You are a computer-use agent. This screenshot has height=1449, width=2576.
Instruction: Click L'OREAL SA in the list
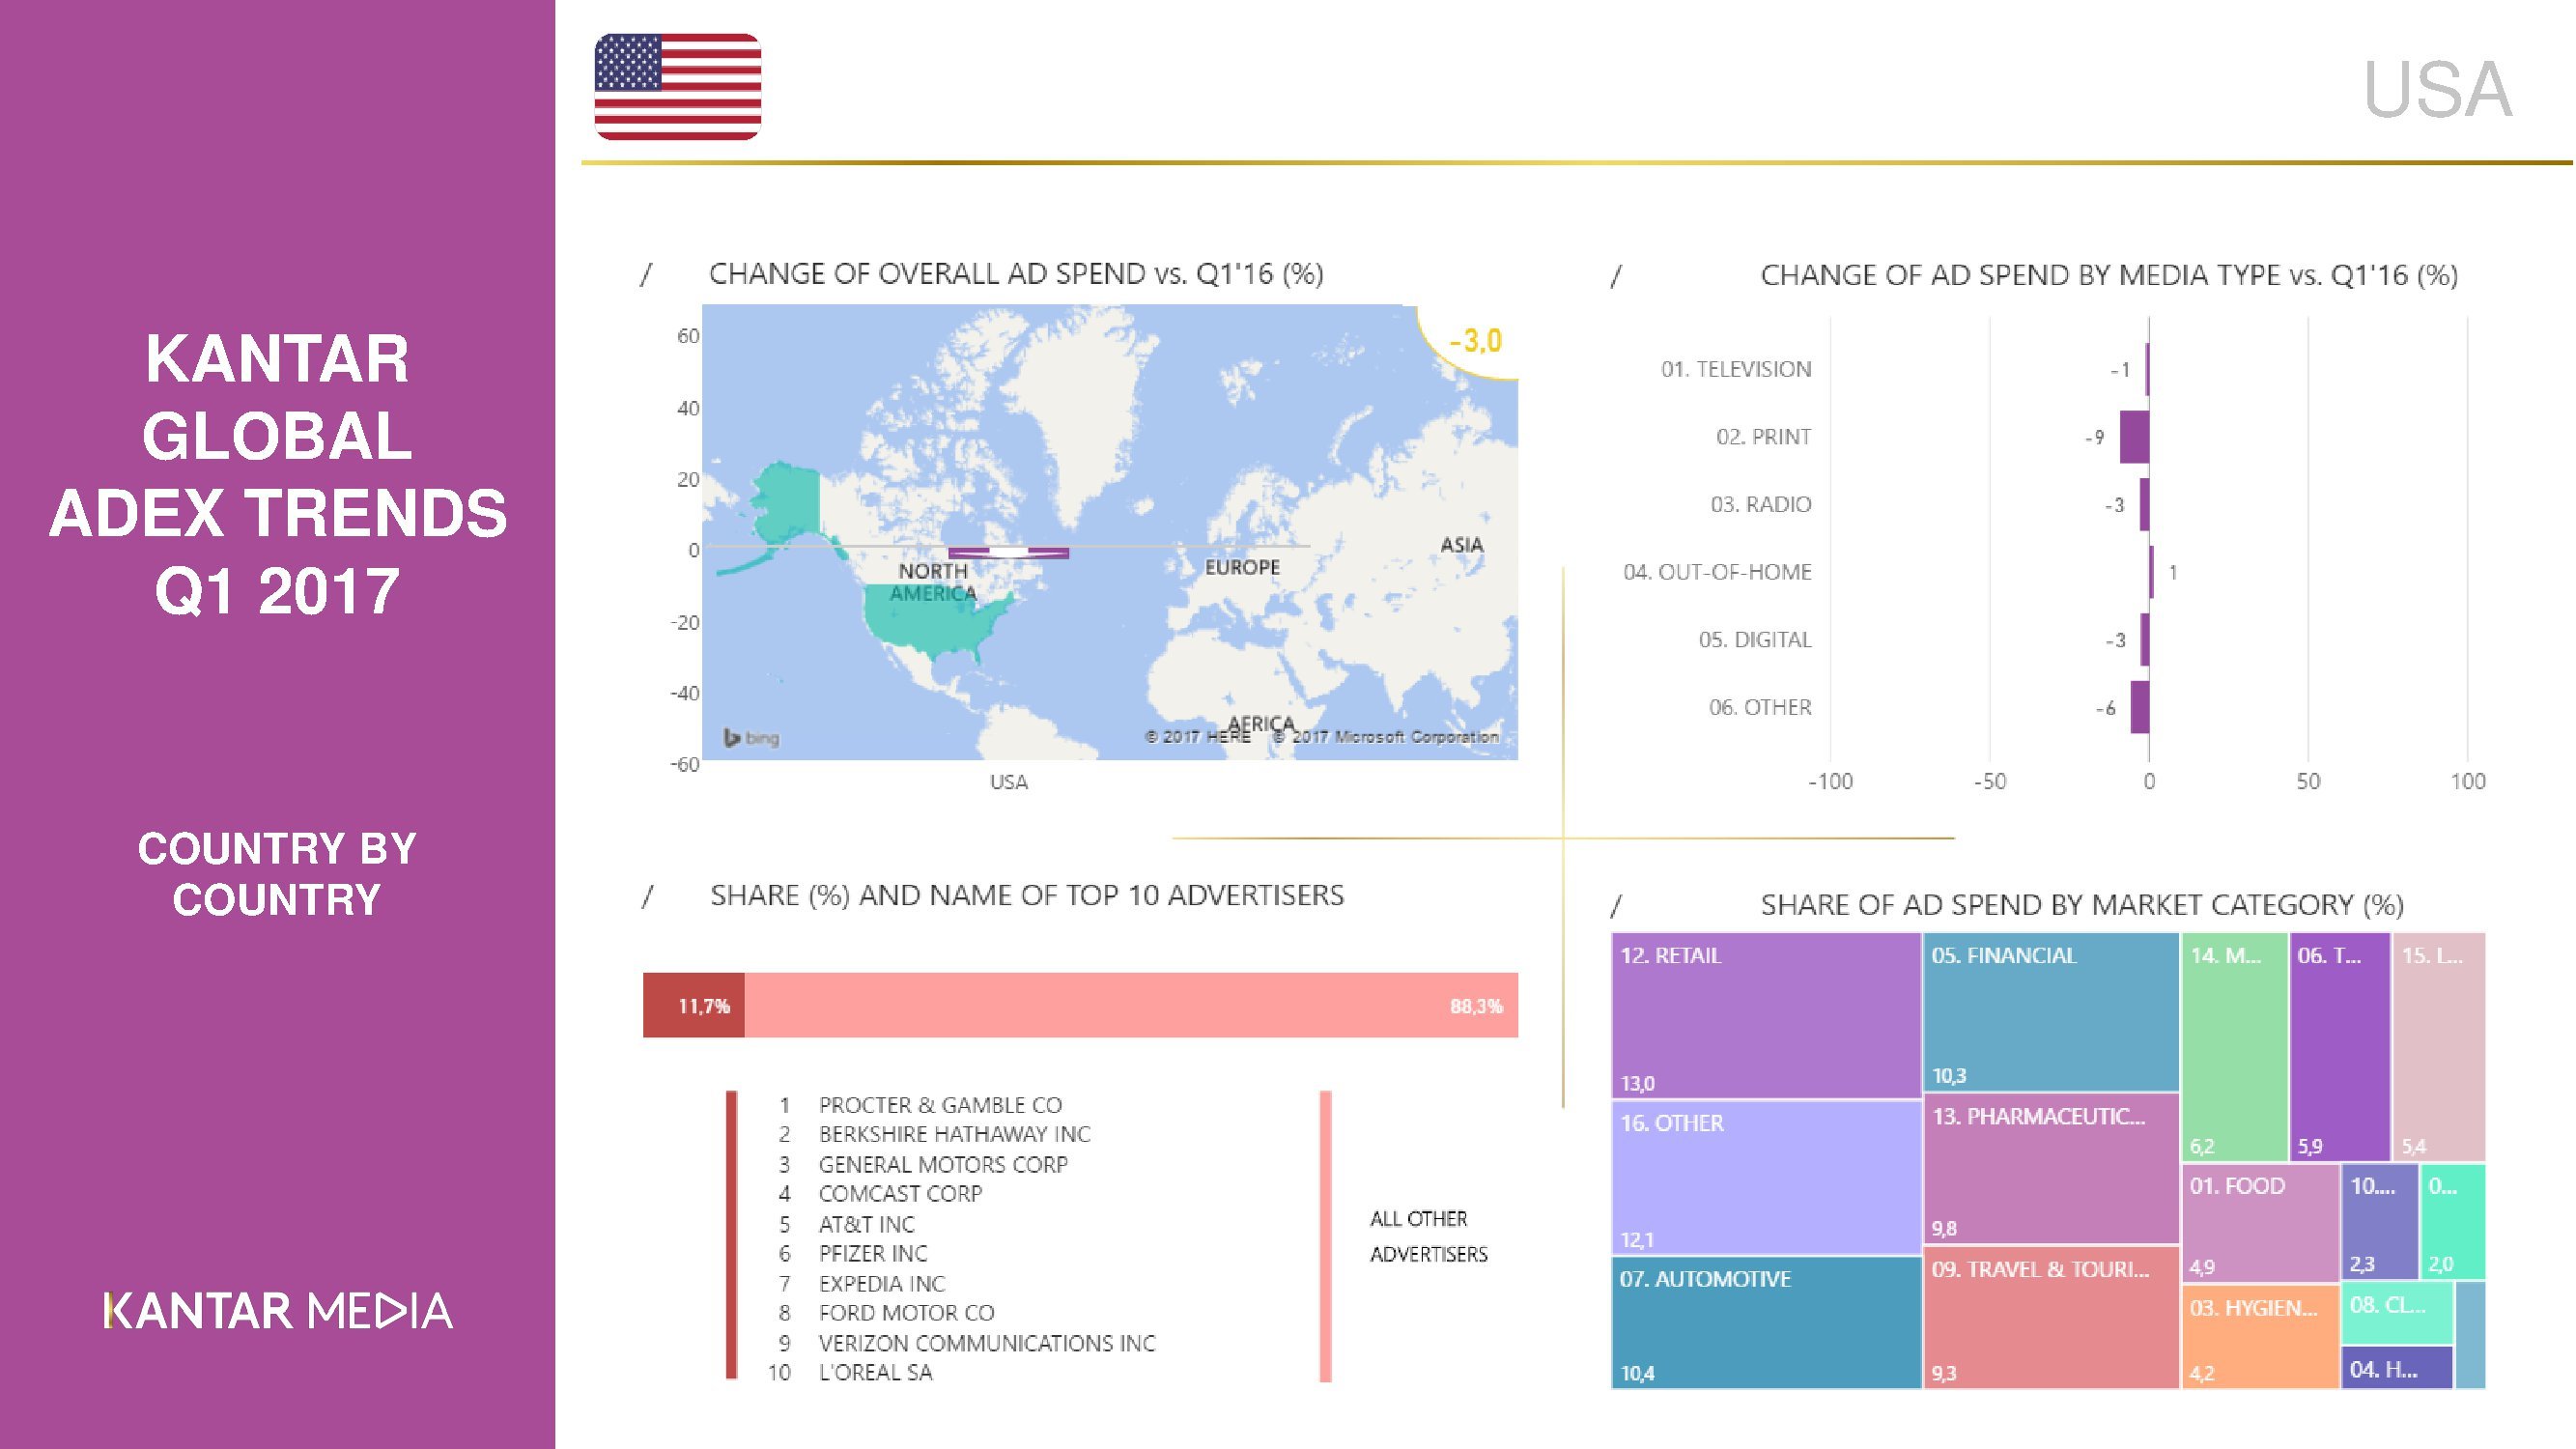coord(875,1372)
